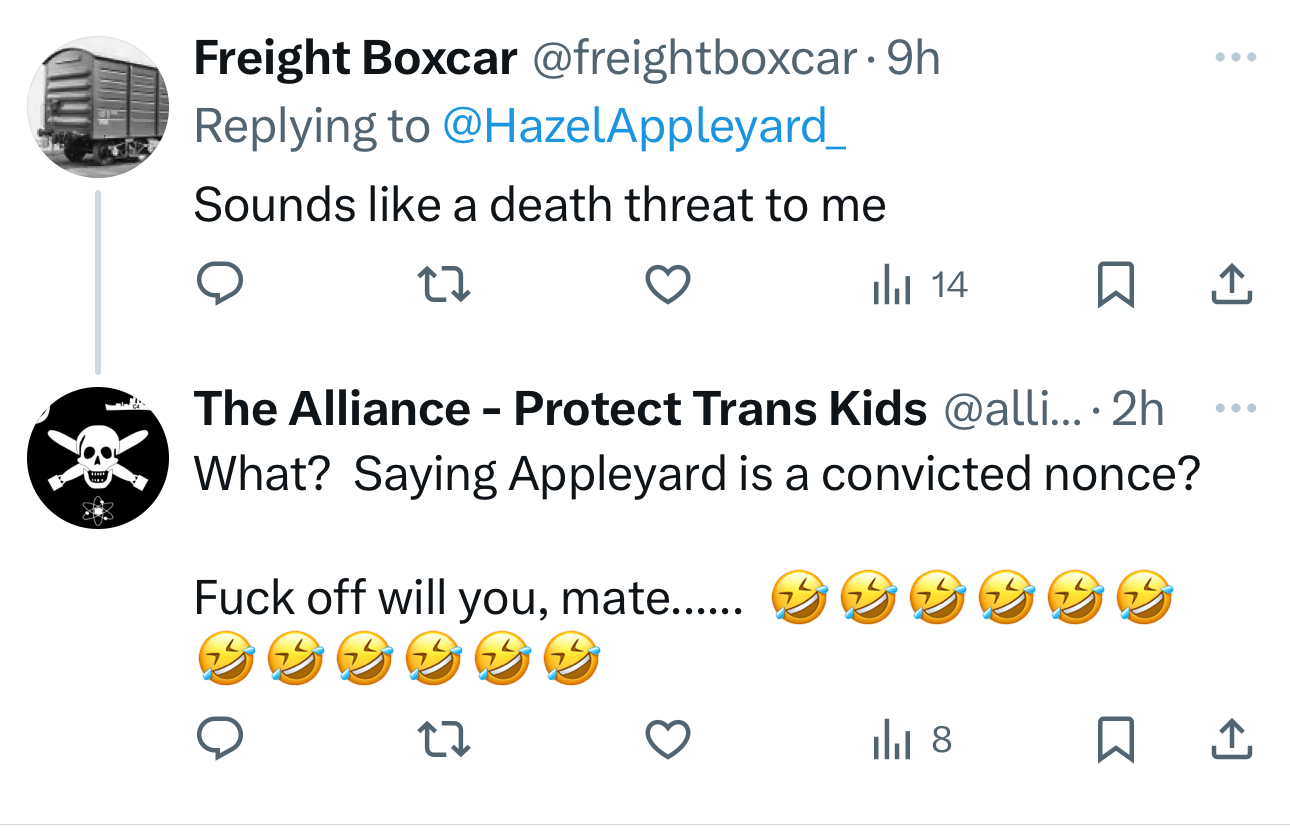This screenshot has width=1290, height=833.
Task: Retweet Freight Boxcar's post
Action: point(442,286)
